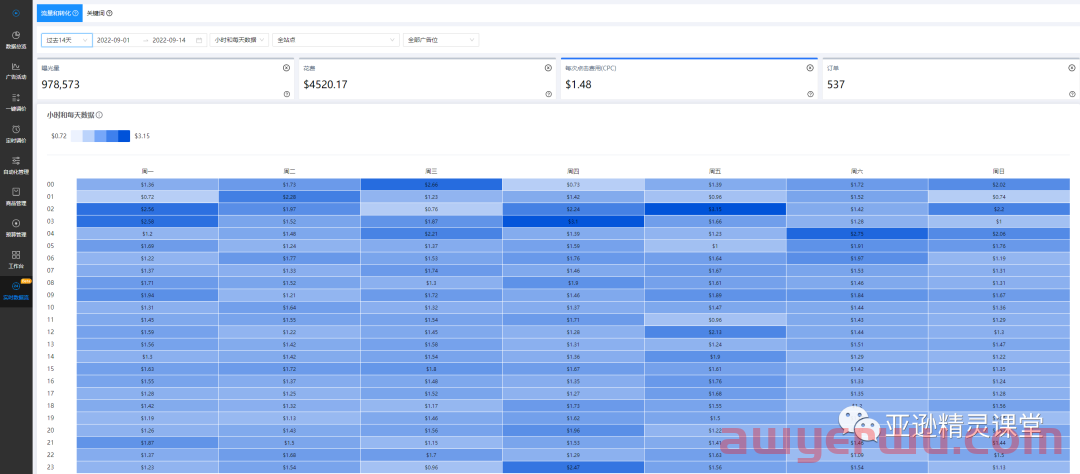Open 商品管理 in the sidebar

pyautogui.click(x=16, y=197)
